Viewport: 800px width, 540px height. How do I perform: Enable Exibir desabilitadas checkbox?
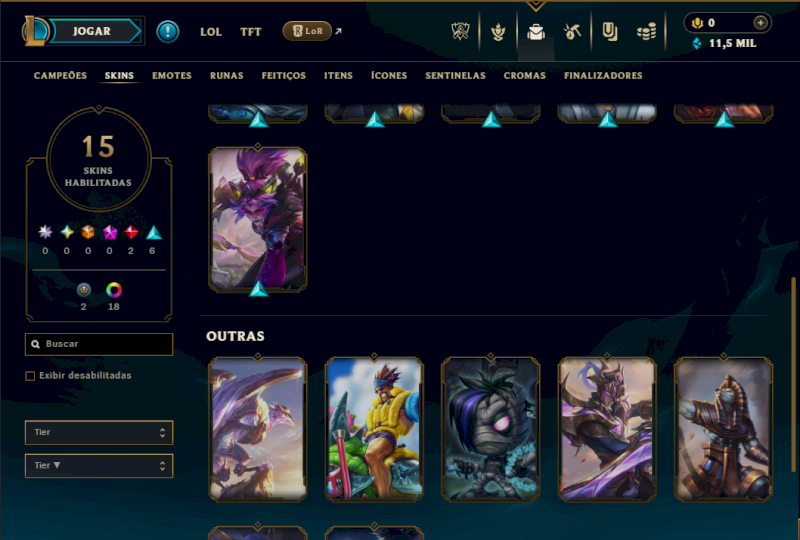pos(30,376)
